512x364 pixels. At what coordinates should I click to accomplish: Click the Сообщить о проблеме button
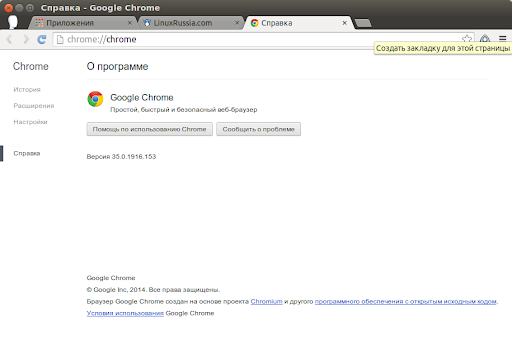coord(259,129)
